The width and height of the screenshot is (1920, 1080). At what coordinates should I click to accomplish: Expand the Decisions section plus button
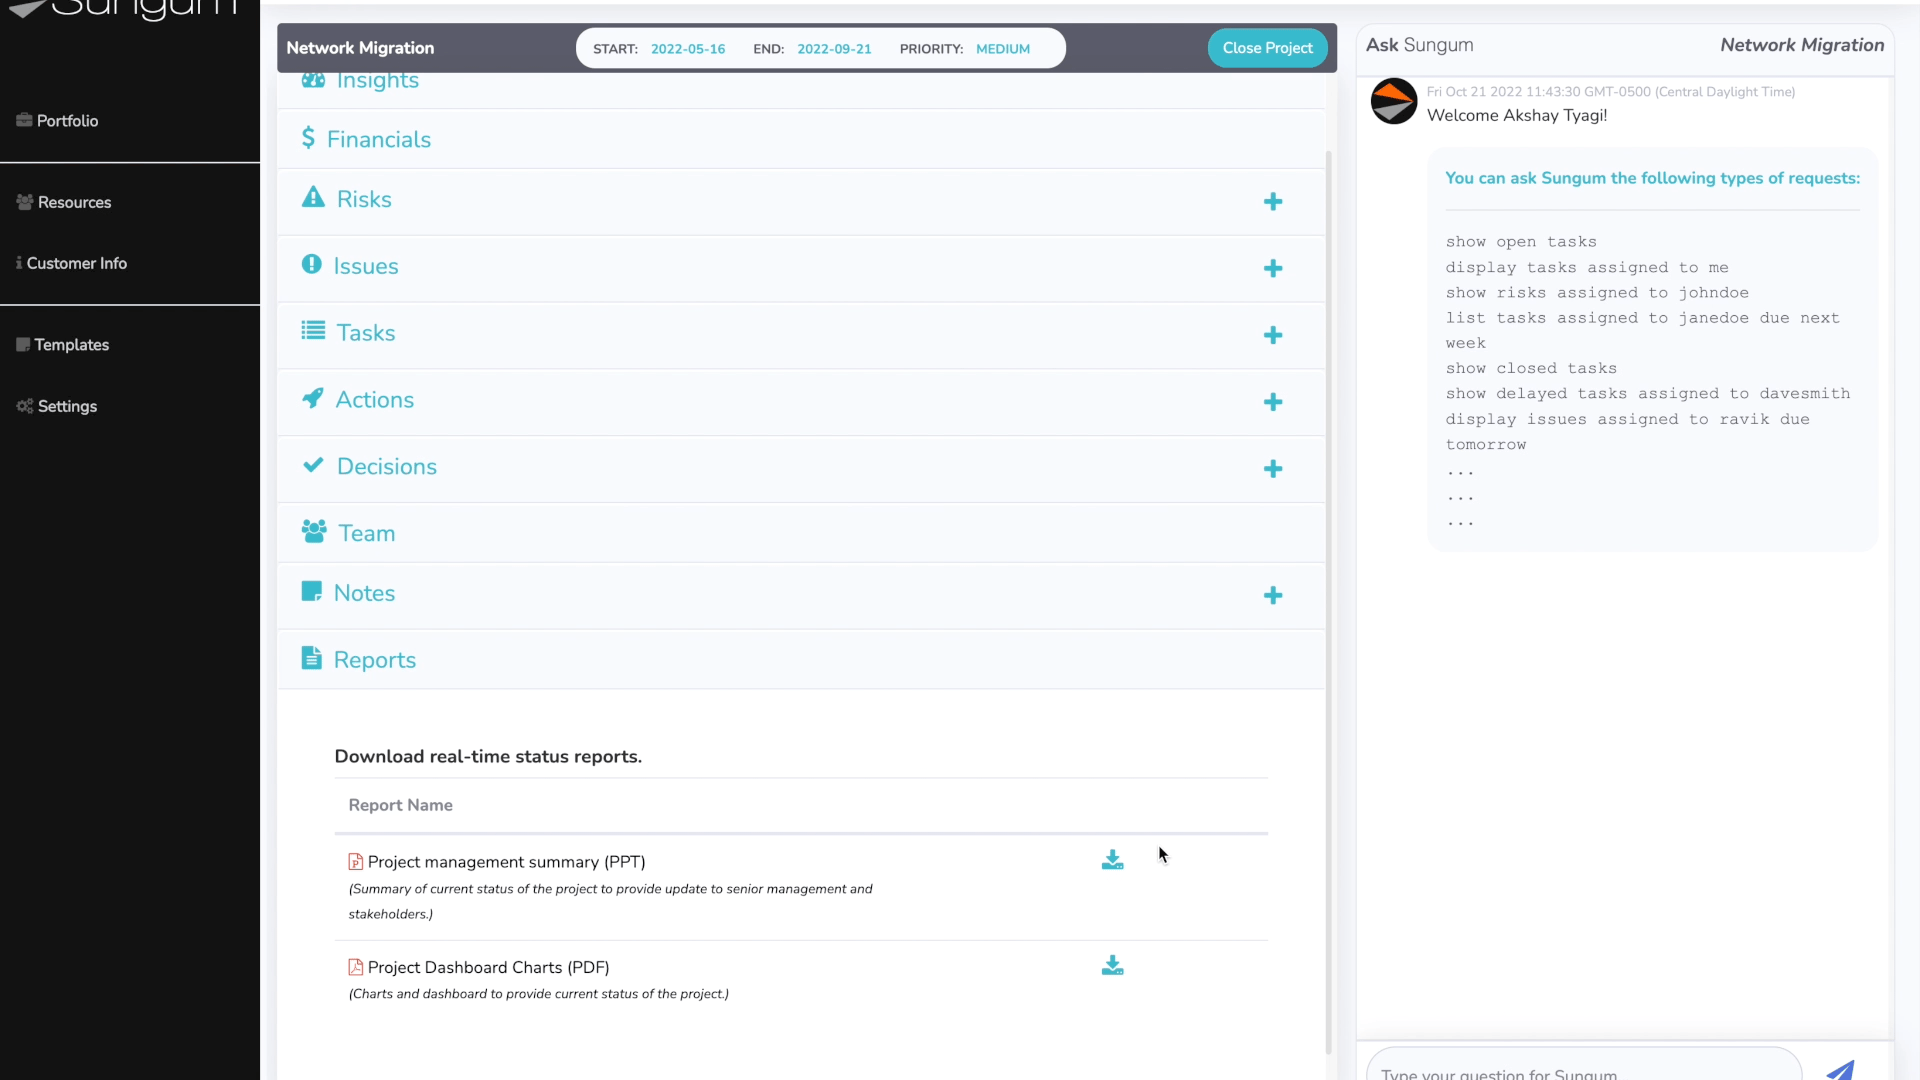1272,469
